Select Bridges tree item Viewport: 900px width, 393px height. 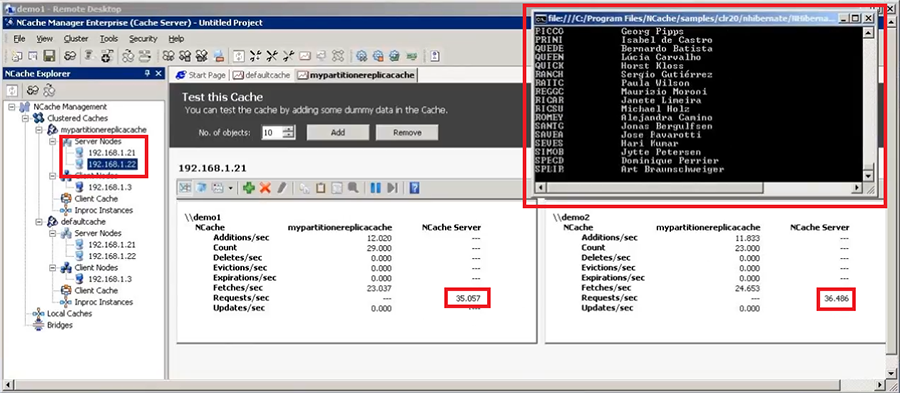click(60, 325)
